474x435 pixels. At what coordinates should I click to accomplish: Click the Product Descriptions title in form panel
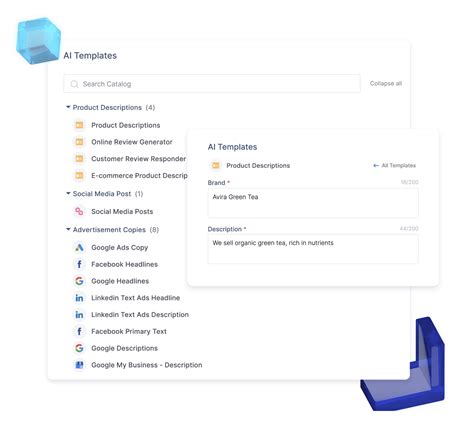258,166
